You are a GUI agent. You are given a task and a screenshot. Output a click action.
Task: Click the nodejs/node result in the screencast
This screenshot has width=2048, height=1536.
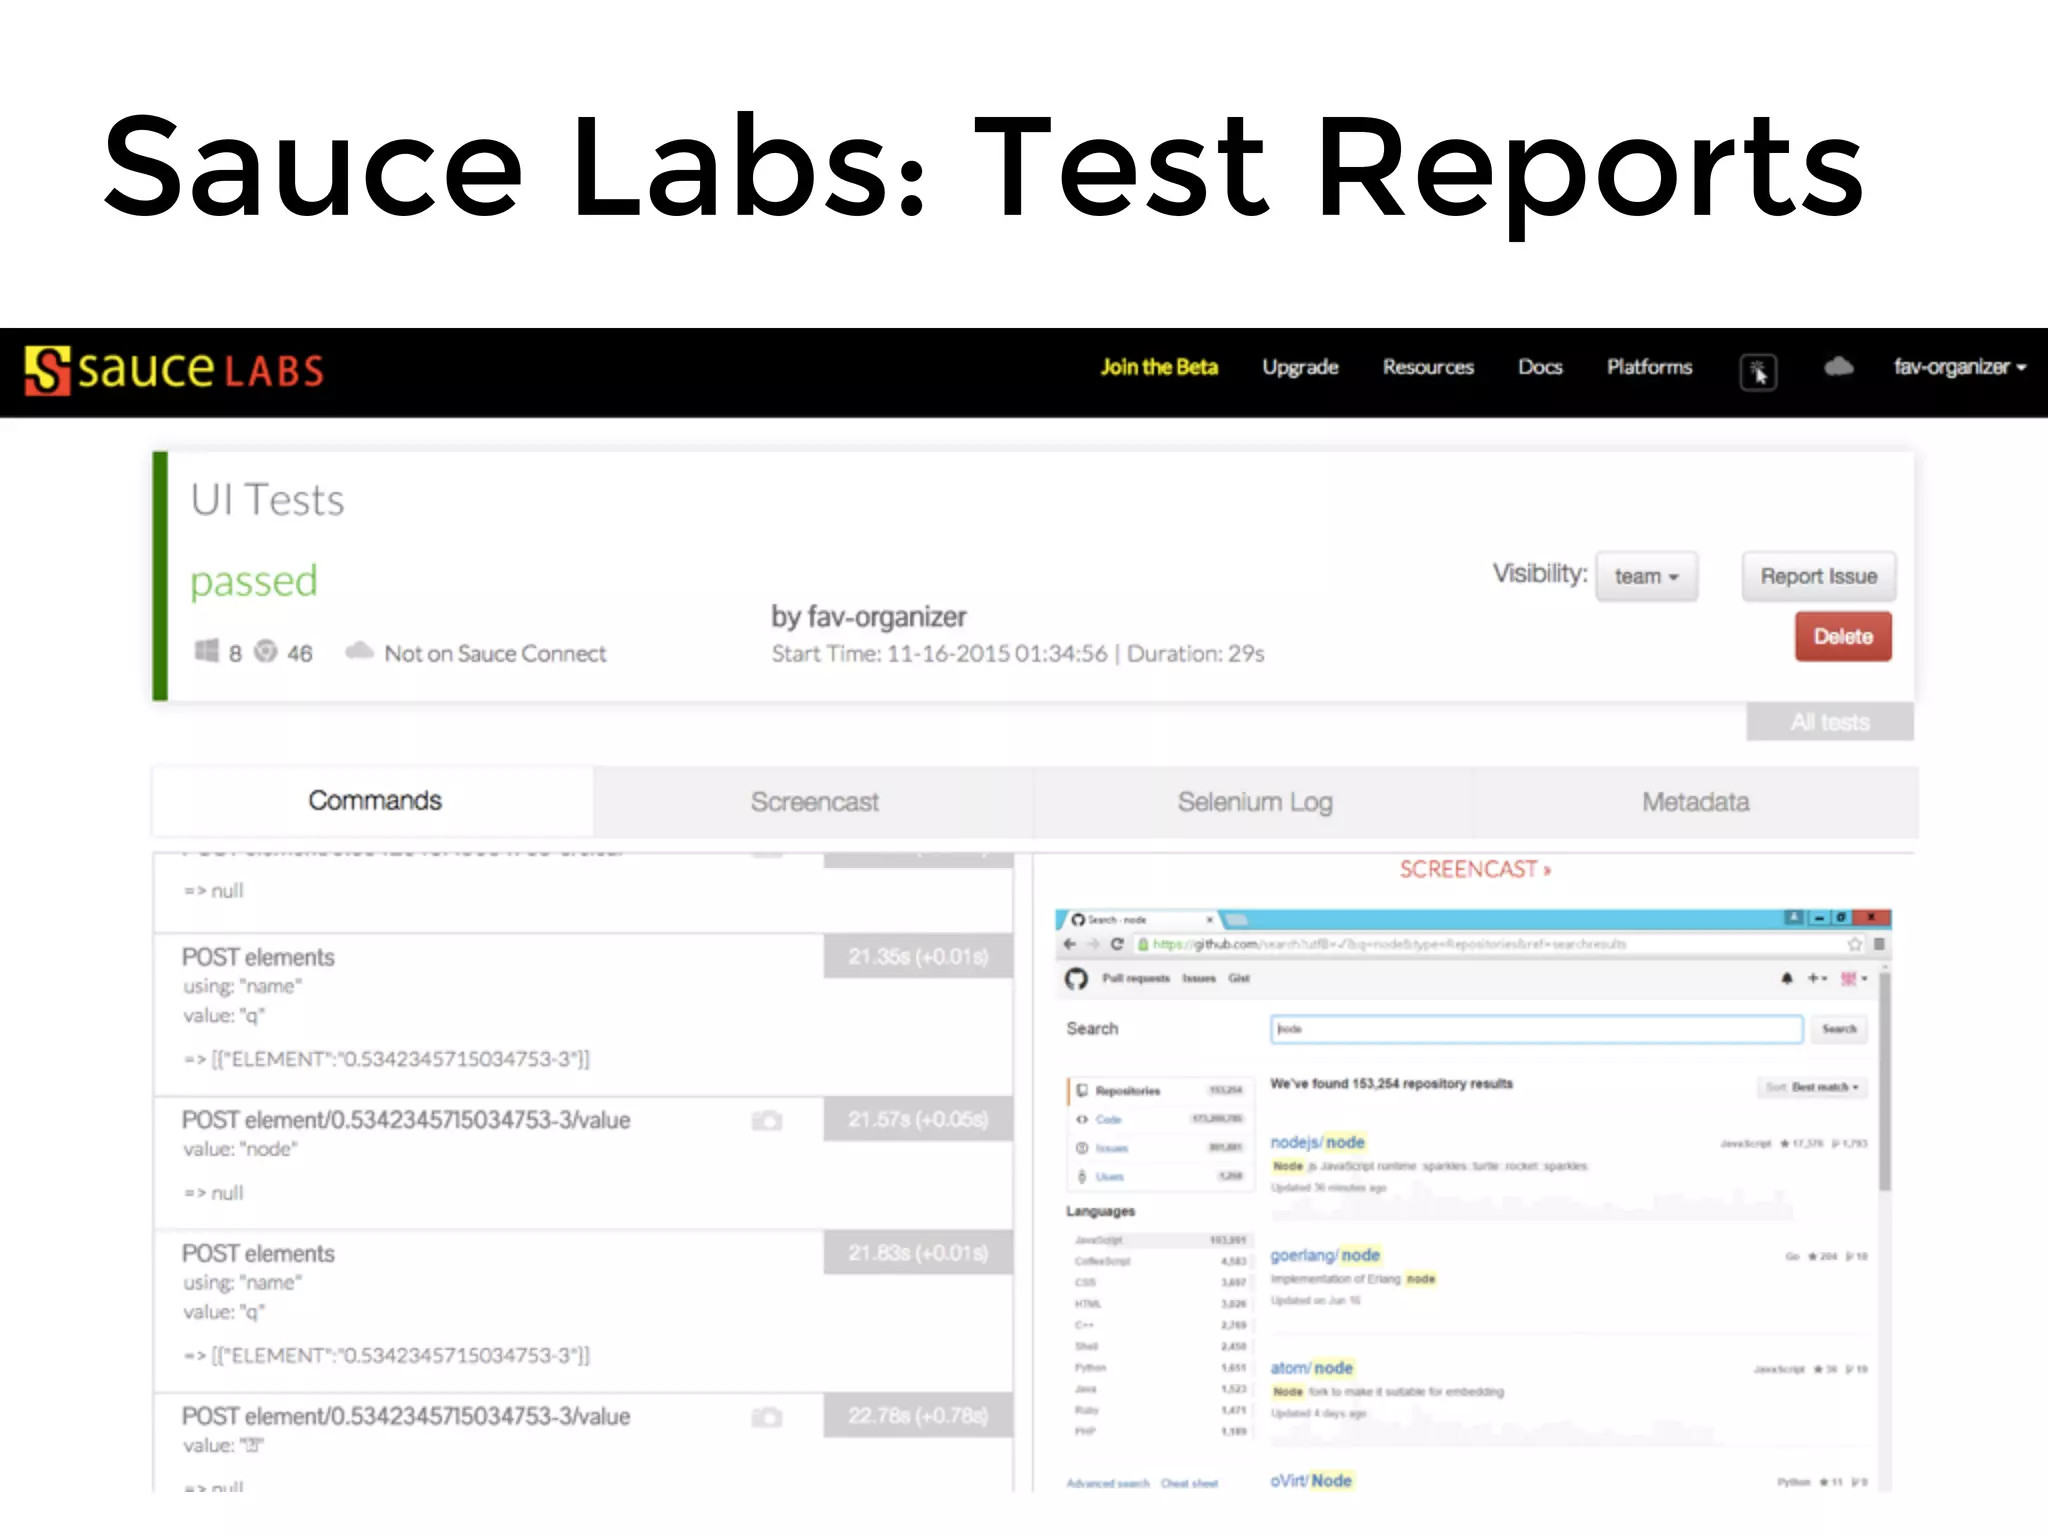(x=1317, y=1142)
